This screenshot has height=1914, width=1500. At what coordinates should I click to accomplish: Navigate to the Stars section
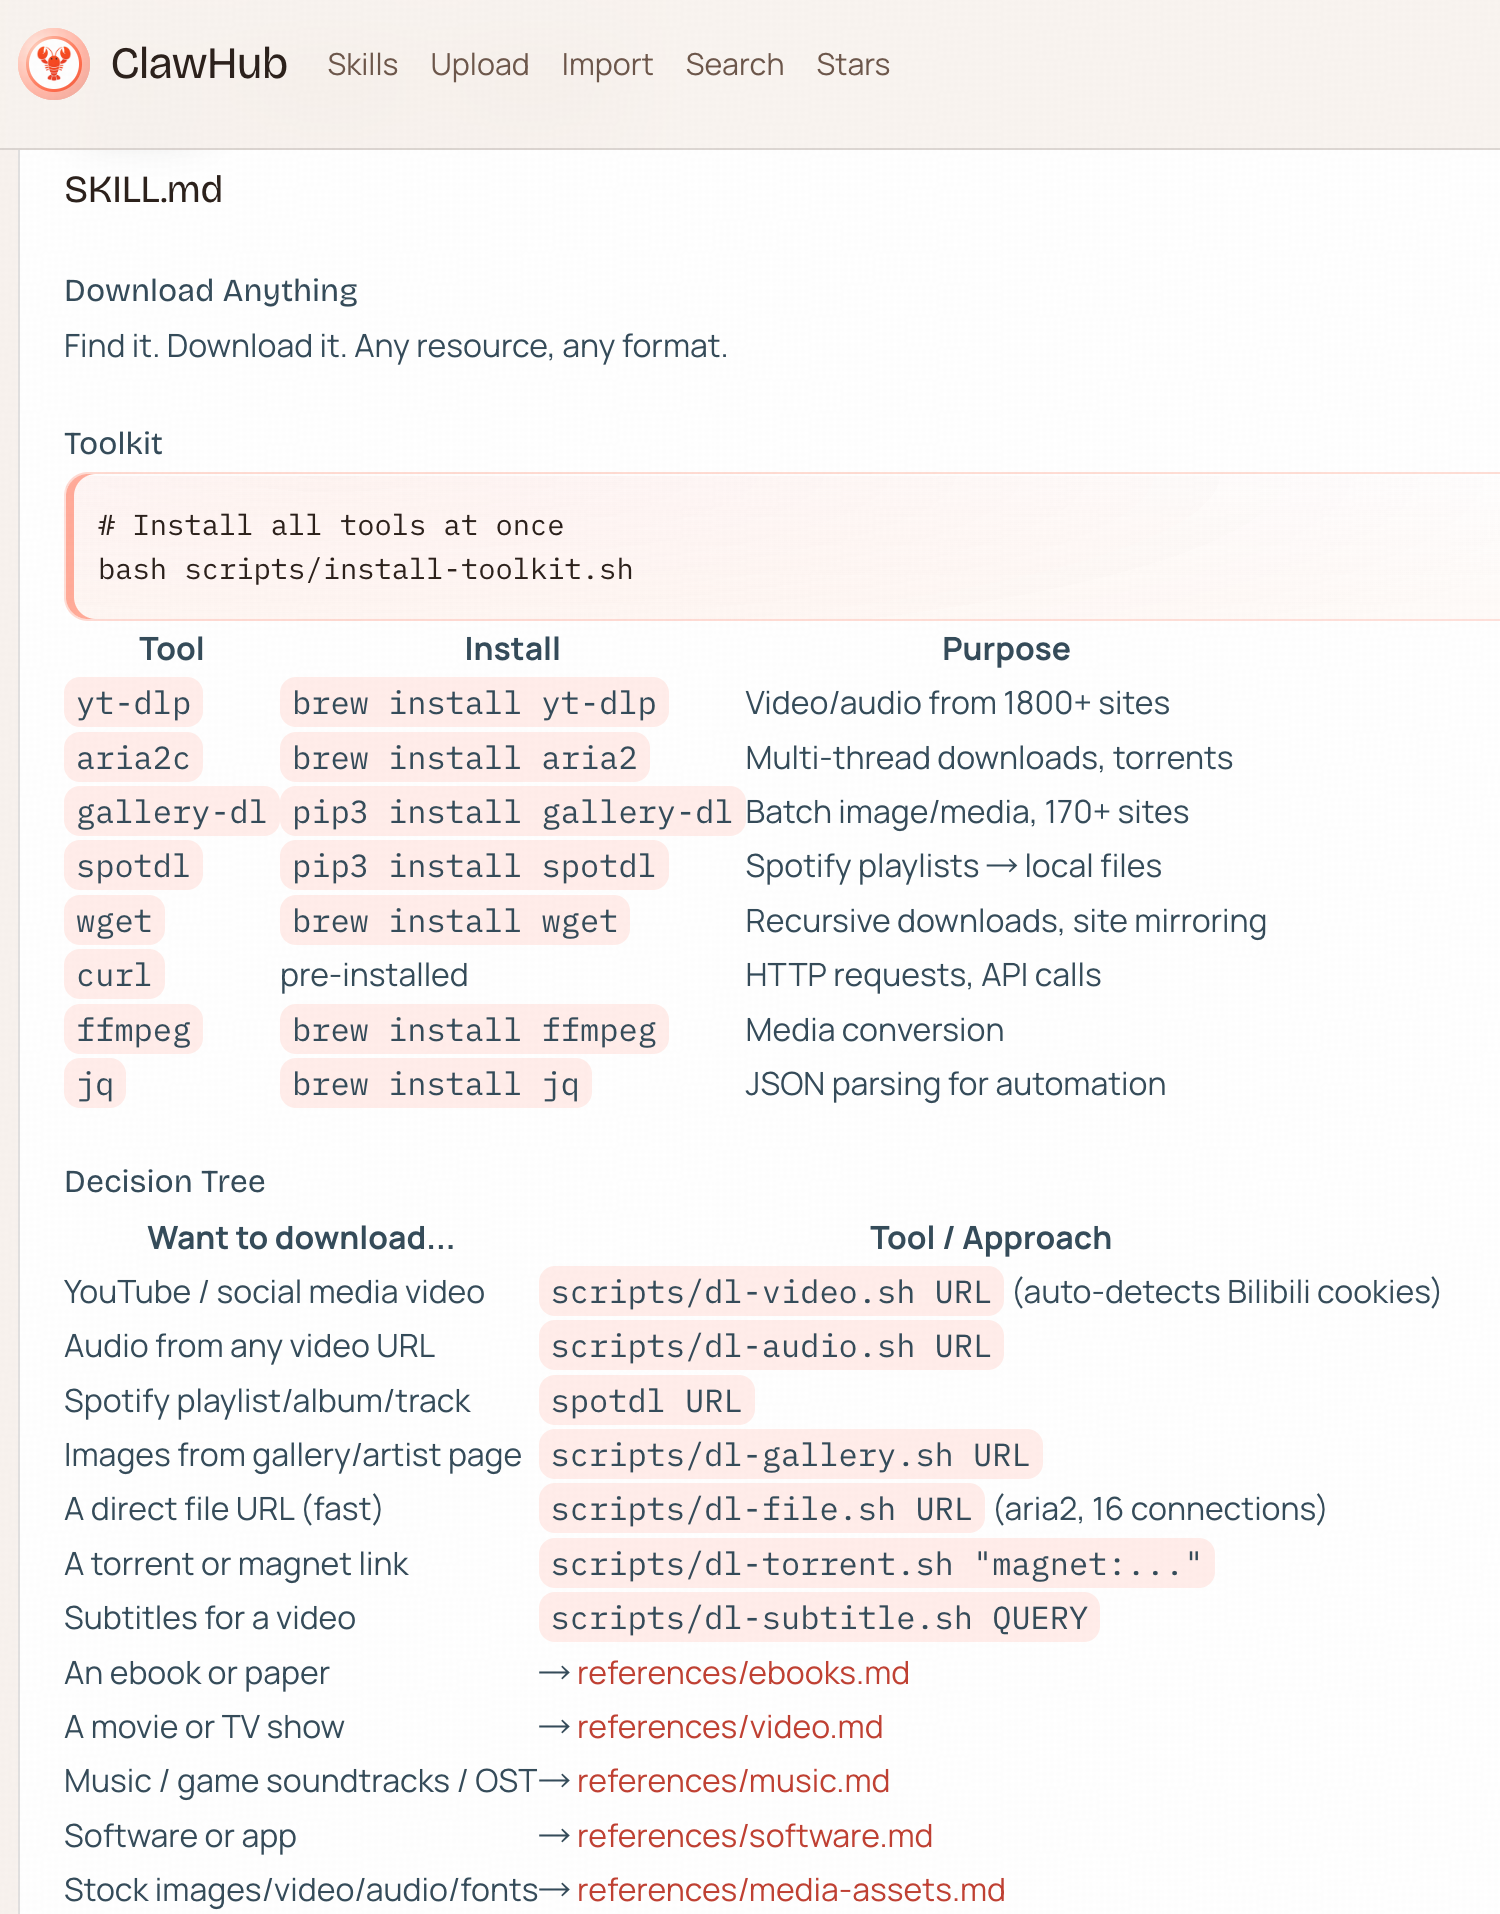pyautogui.click(x=852, y=65)
